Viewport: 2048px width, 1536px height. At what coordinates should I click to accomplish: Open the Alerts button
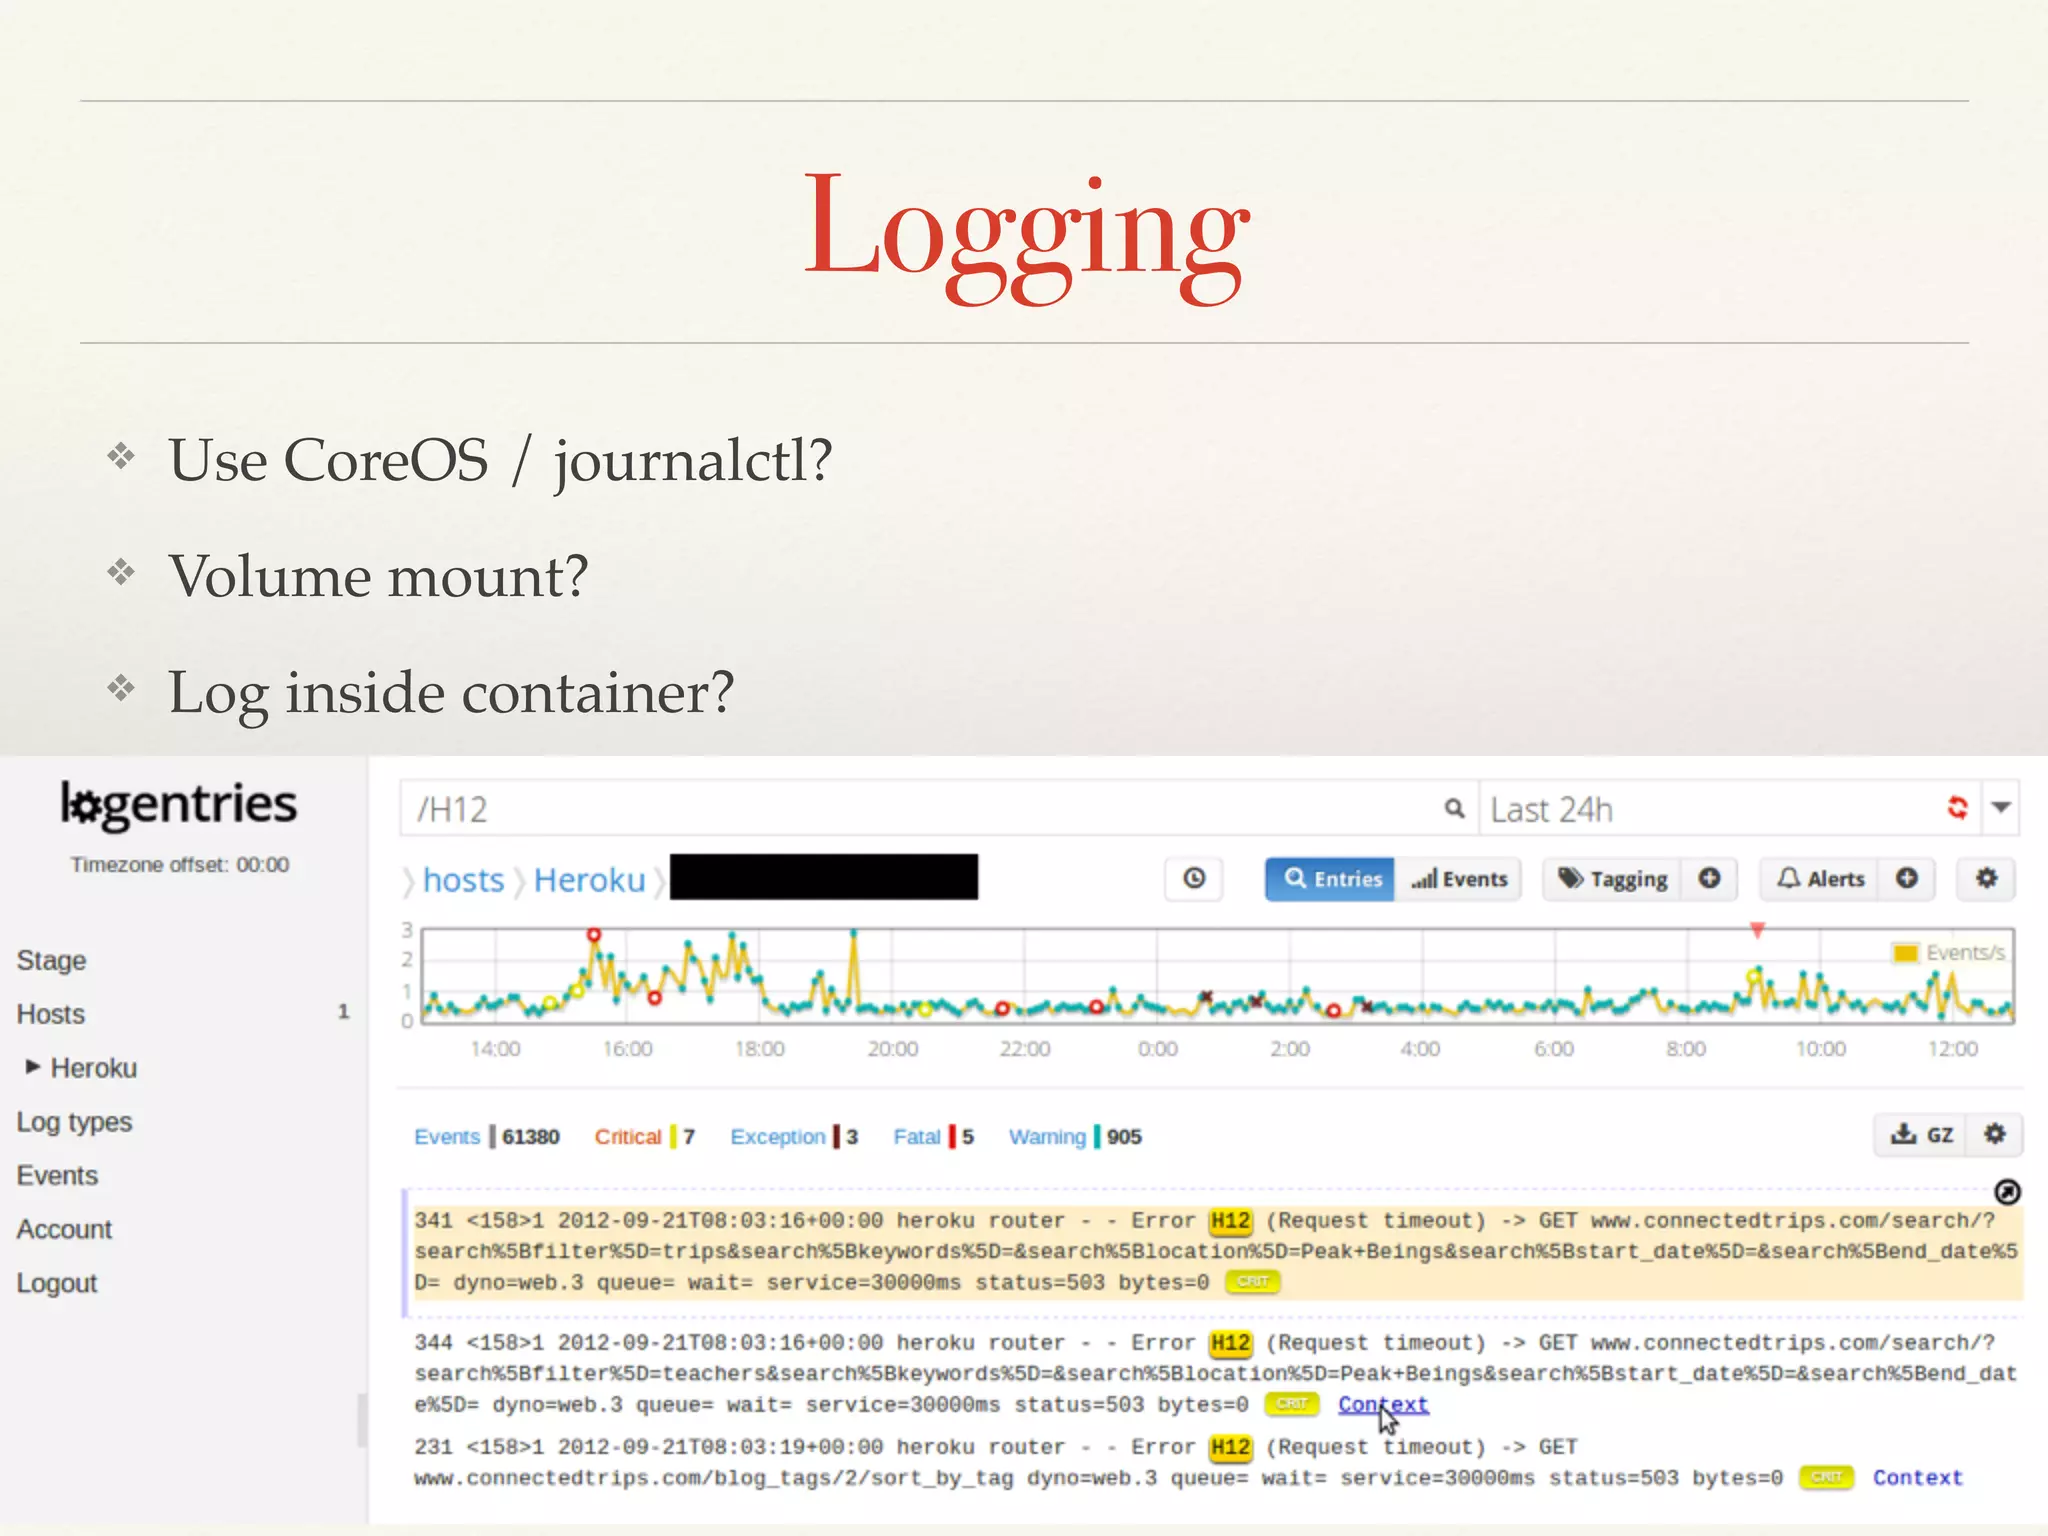[1819, 879]
